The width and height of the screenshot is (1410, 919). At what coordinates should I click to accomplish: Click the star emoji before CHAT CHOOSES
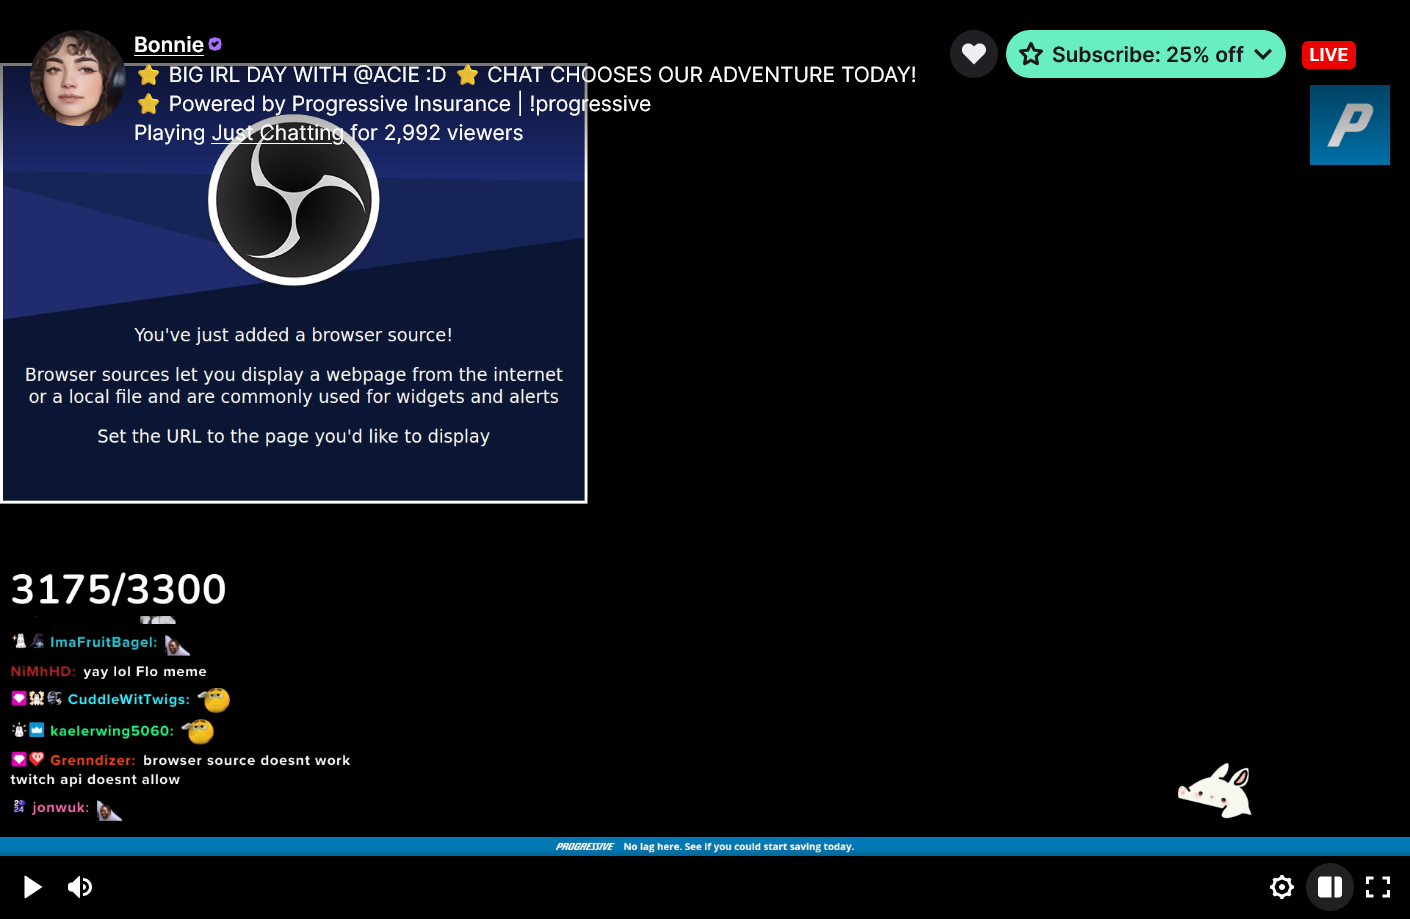coord(467,75)
